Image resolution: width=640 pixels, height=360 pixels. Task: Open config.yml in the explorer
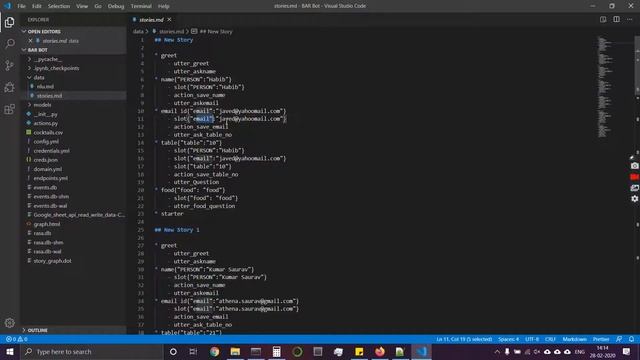pyautogui.click(x=46, y=142)
